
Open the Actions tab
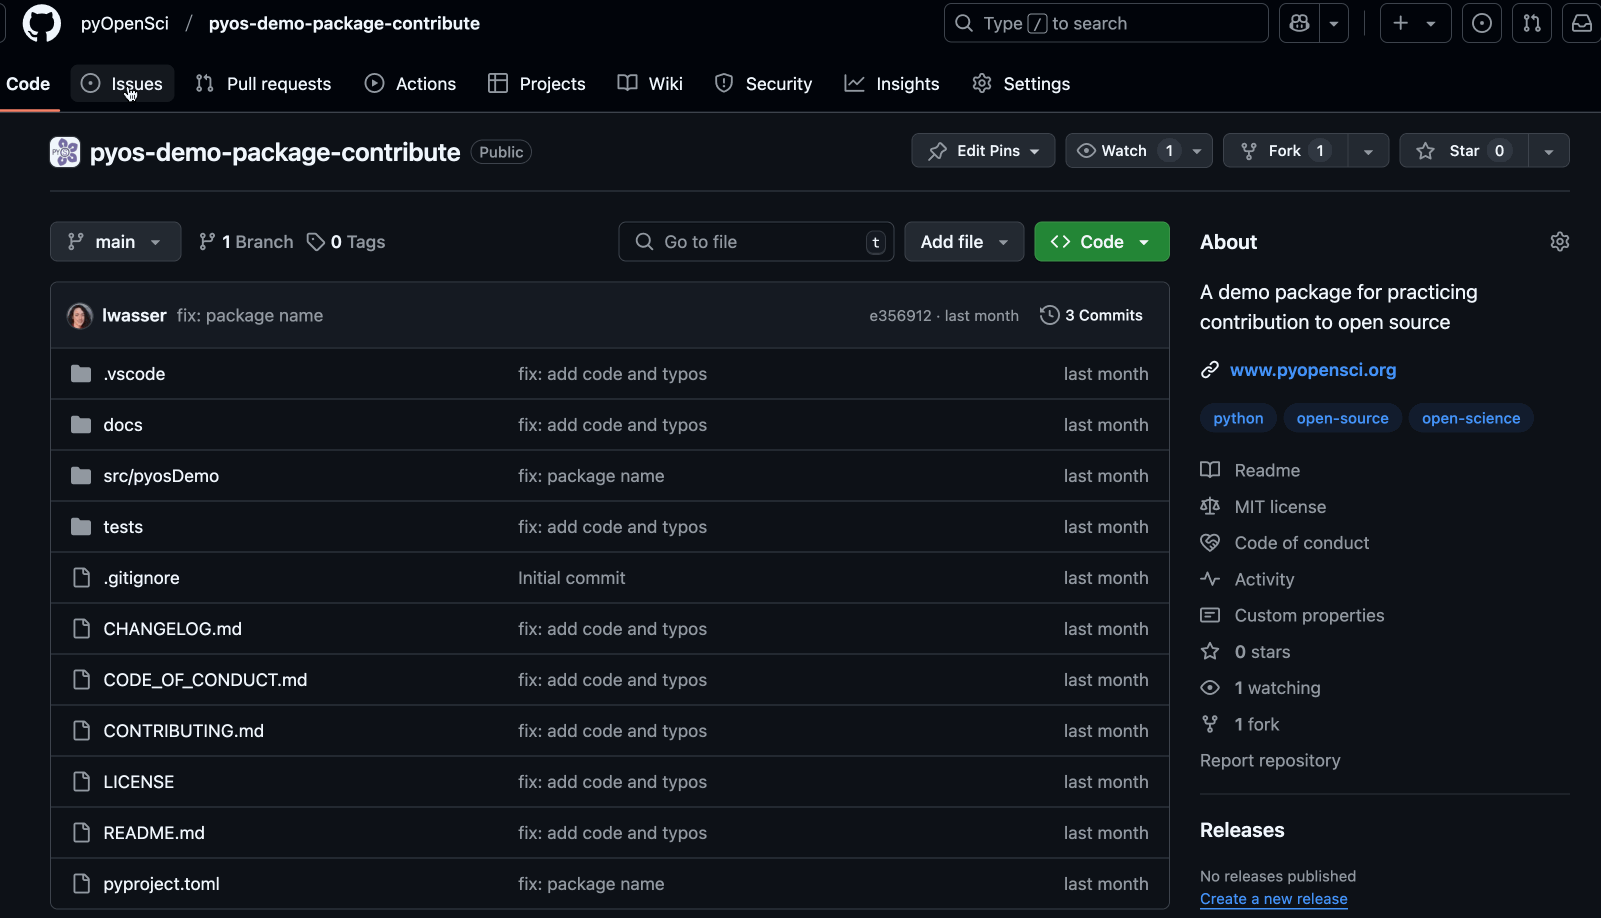411,84
